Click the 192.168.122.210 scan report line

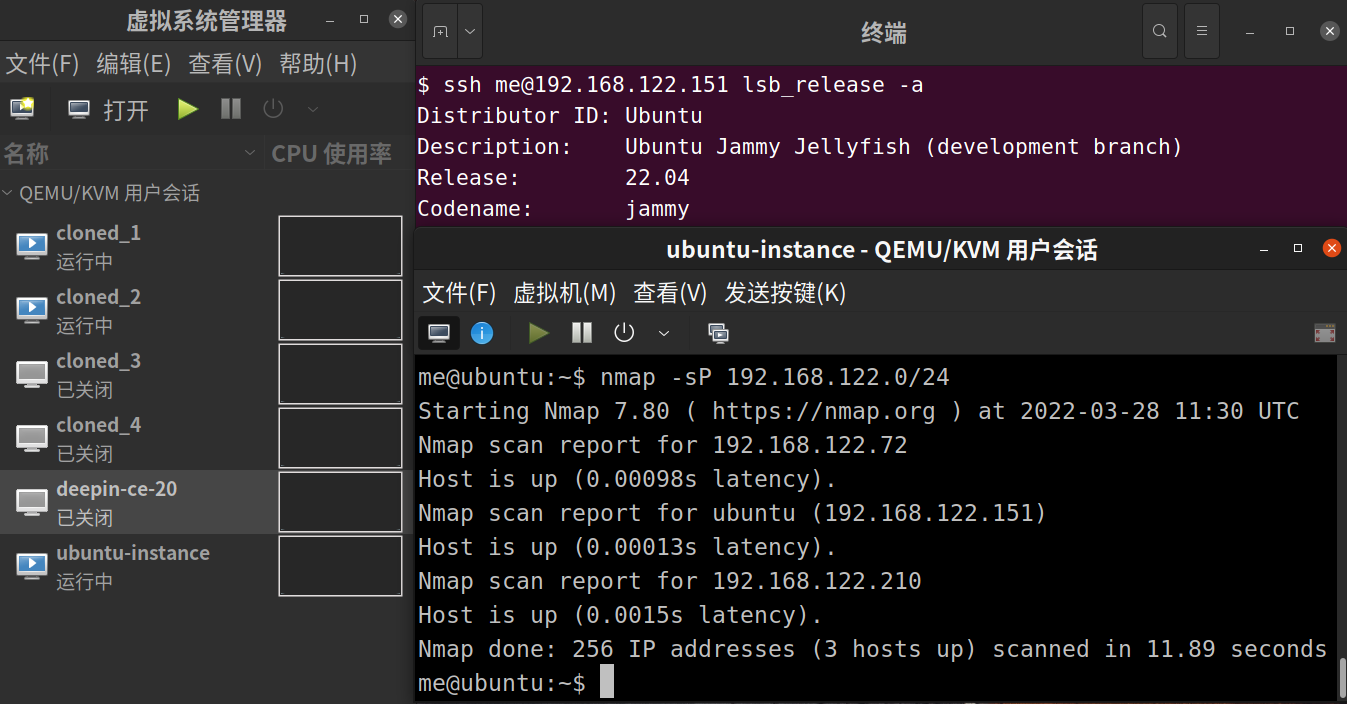(x=670, y=581)
